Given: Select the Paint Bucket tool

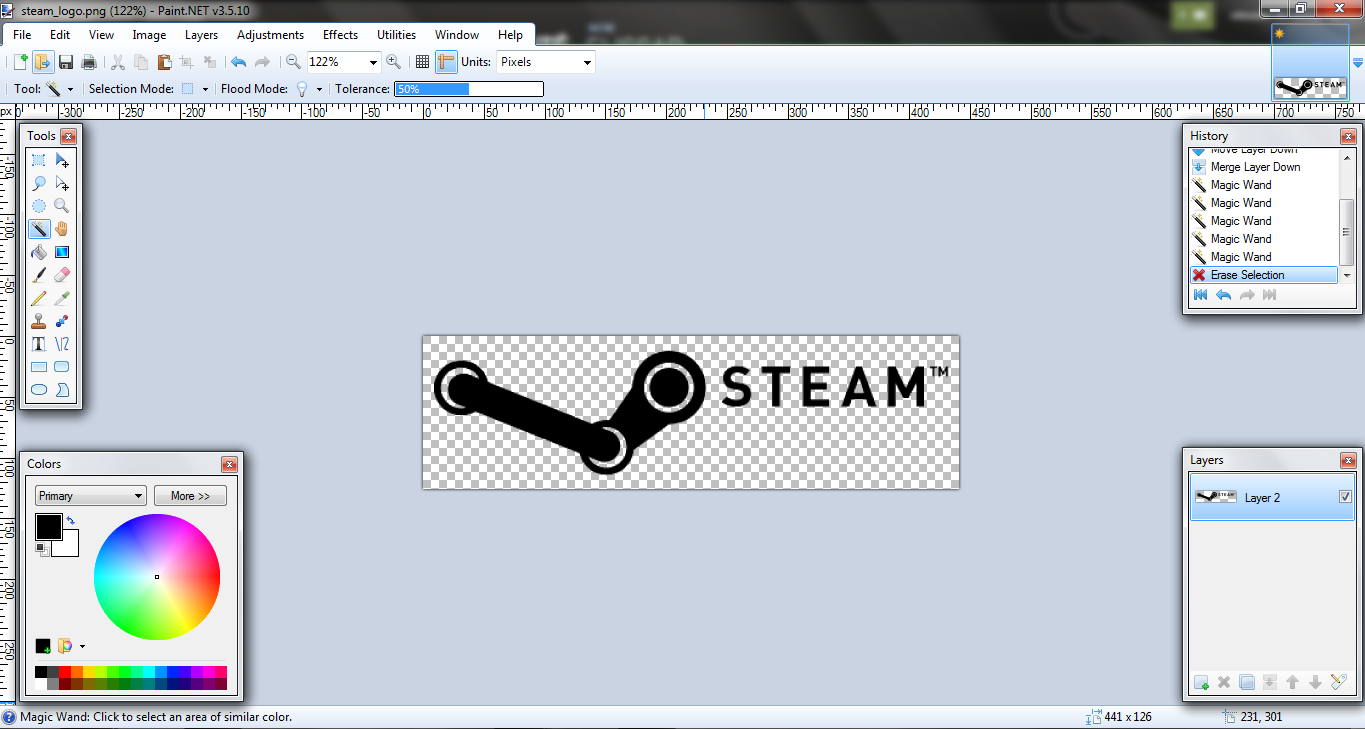Looking at the screenshot, I should (x=39, y=252).
